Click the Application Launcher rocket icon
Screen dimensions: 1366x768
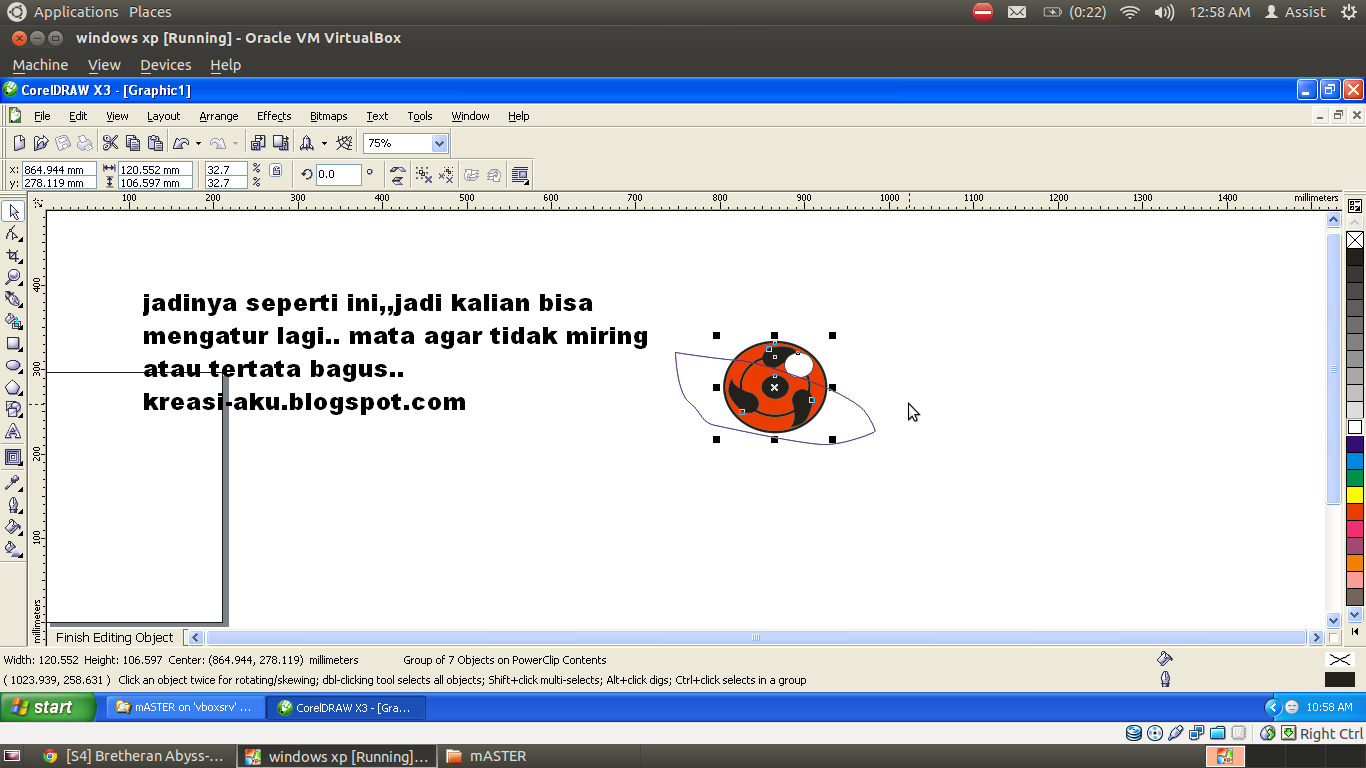307,143
